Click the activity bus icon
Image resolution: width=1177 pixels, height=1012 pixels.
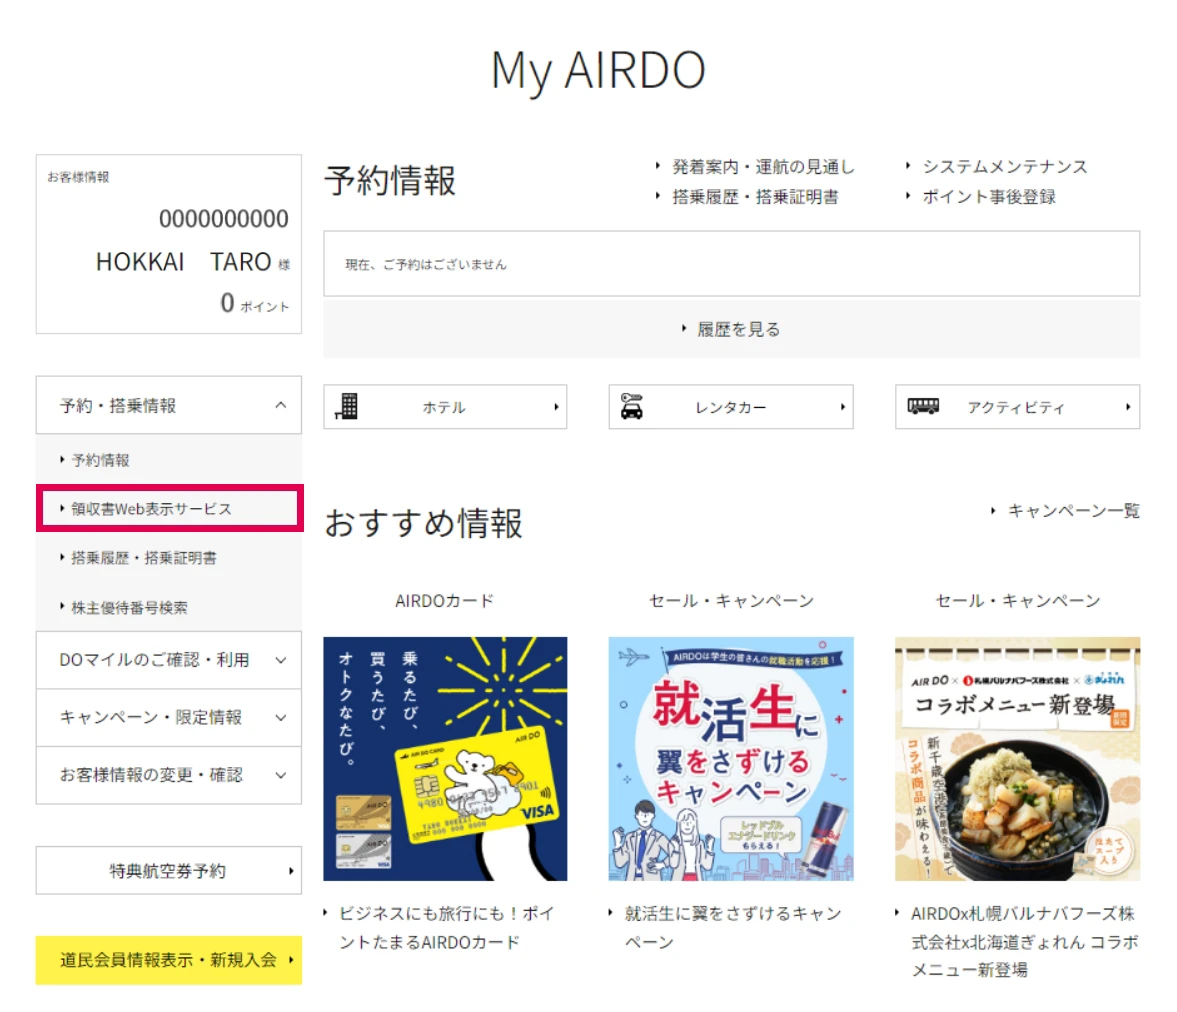point(923,406)
